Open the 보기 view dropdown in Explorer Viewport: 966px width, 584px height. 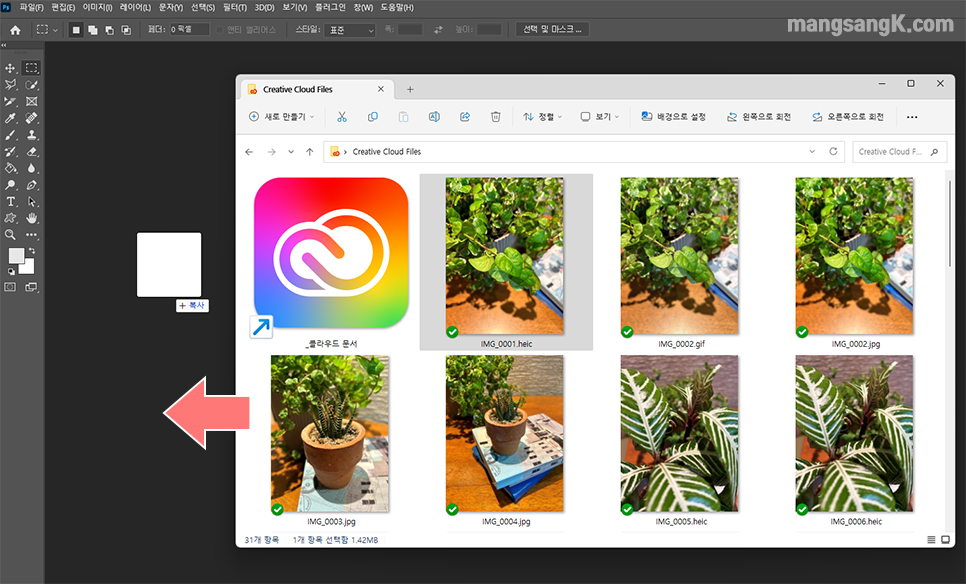click(x=599, y=116)
